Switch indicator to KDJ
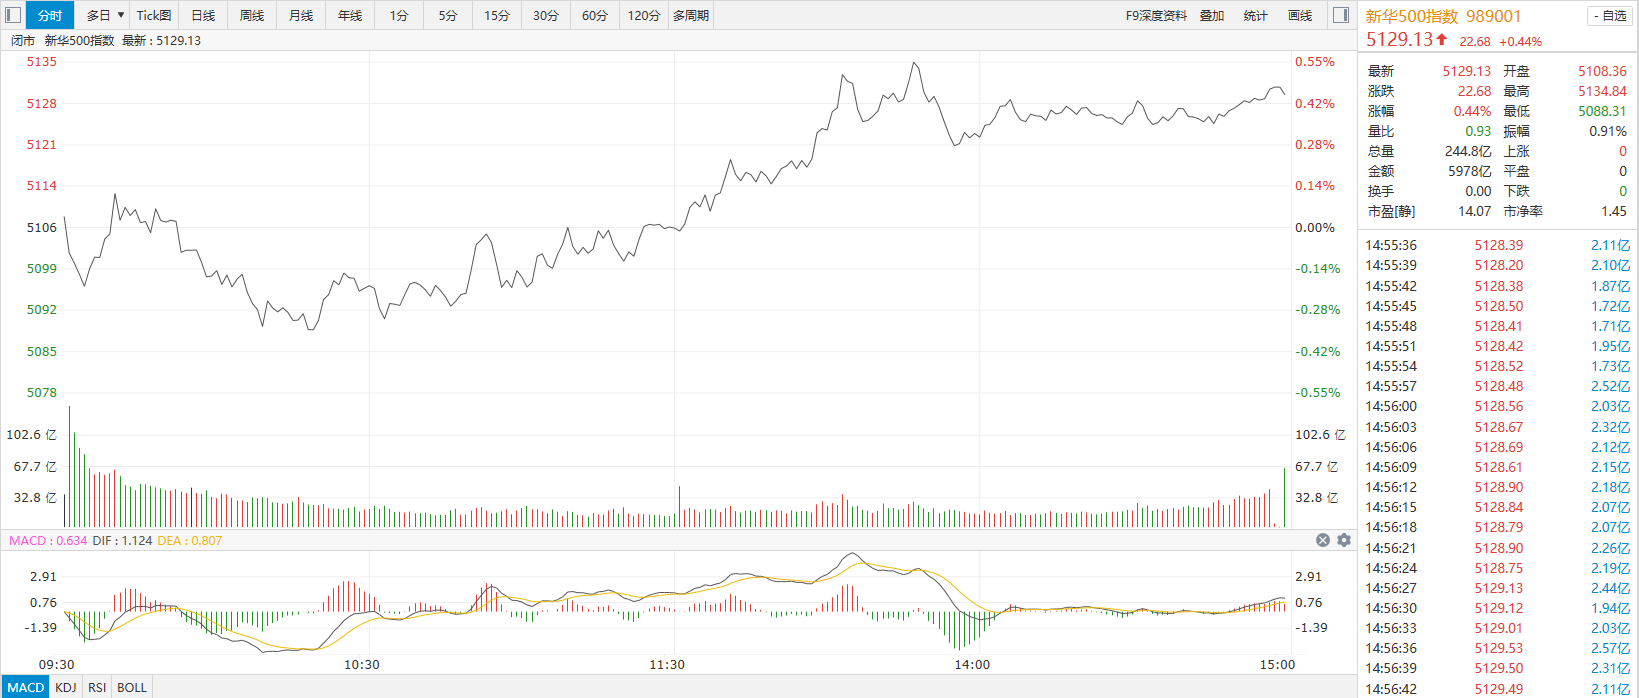Viewport: 1639px width, 698px height. click(x=66, y=687)
